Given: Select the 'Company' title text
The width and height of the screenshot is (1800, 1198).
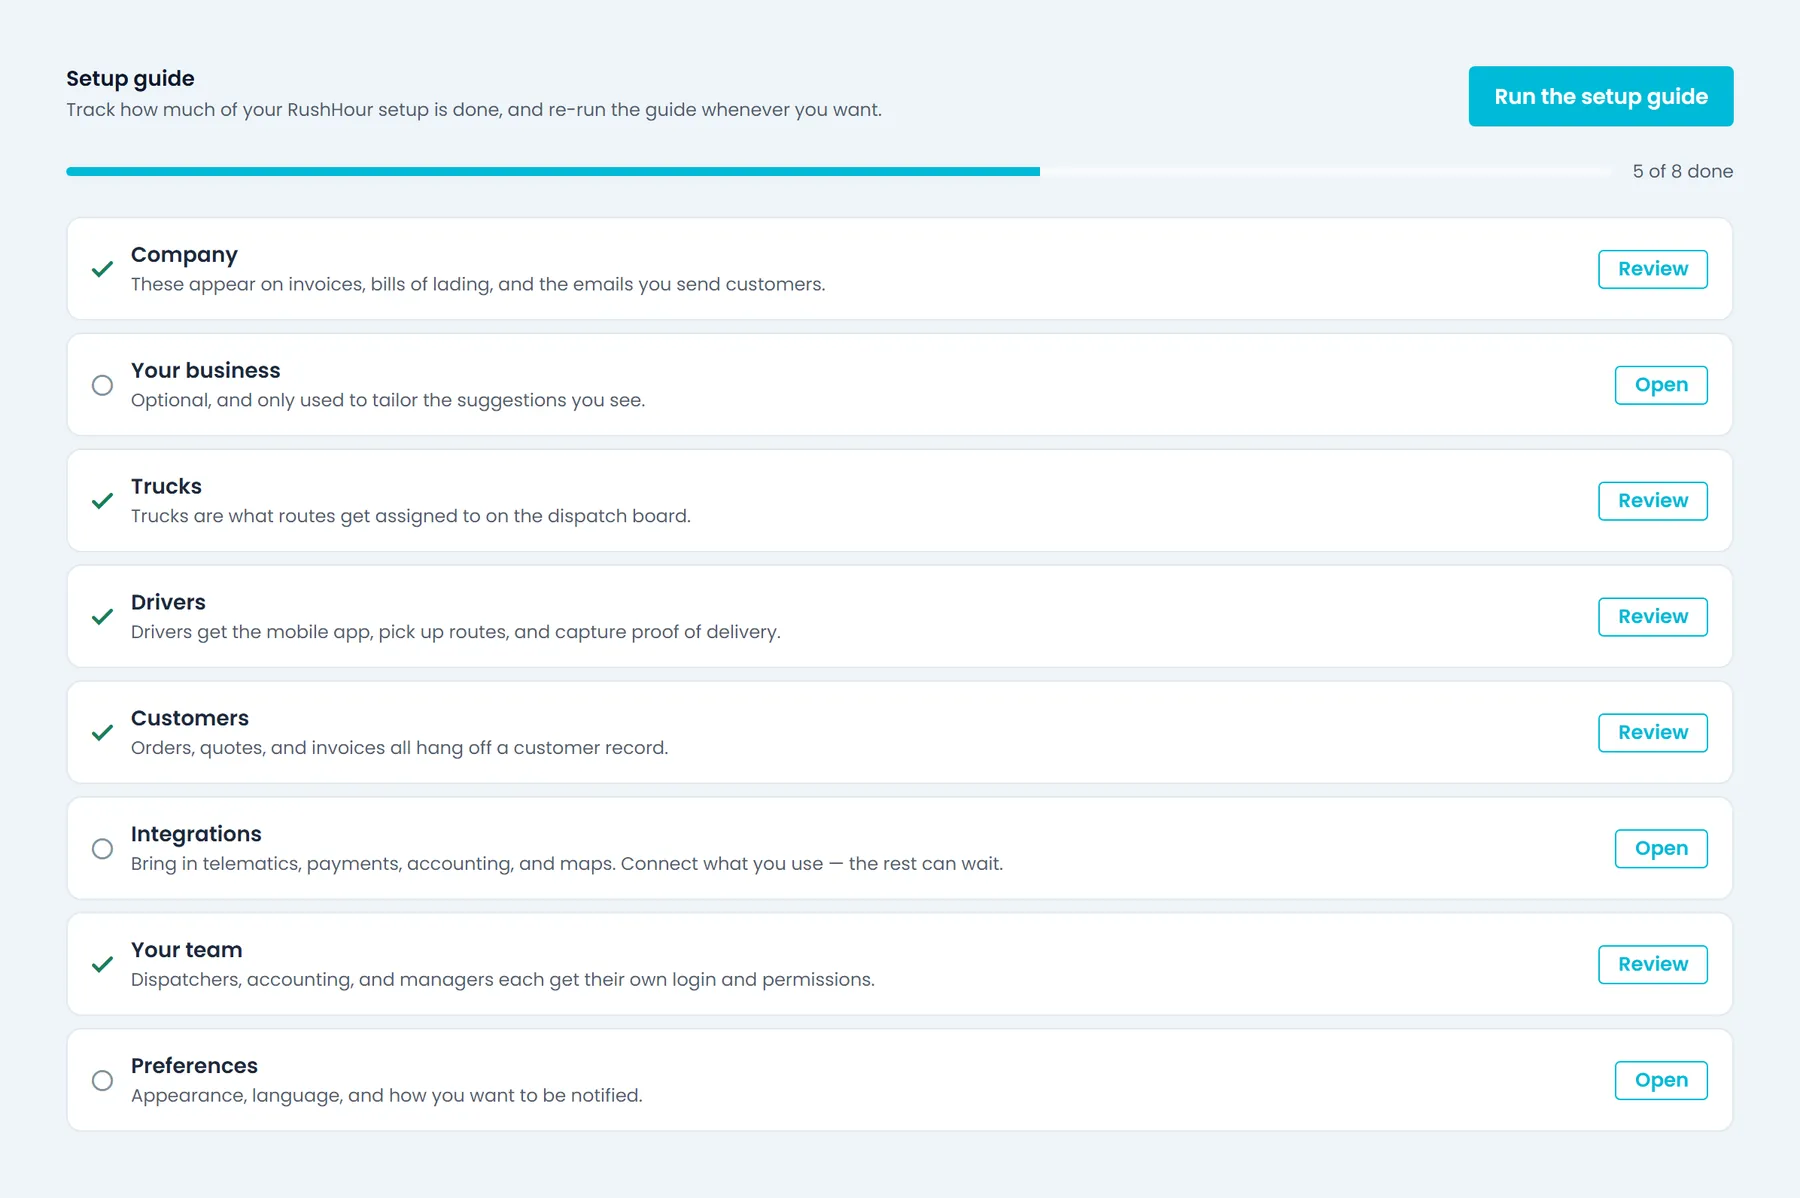Looking at the screenshot, I should point(184,255).
